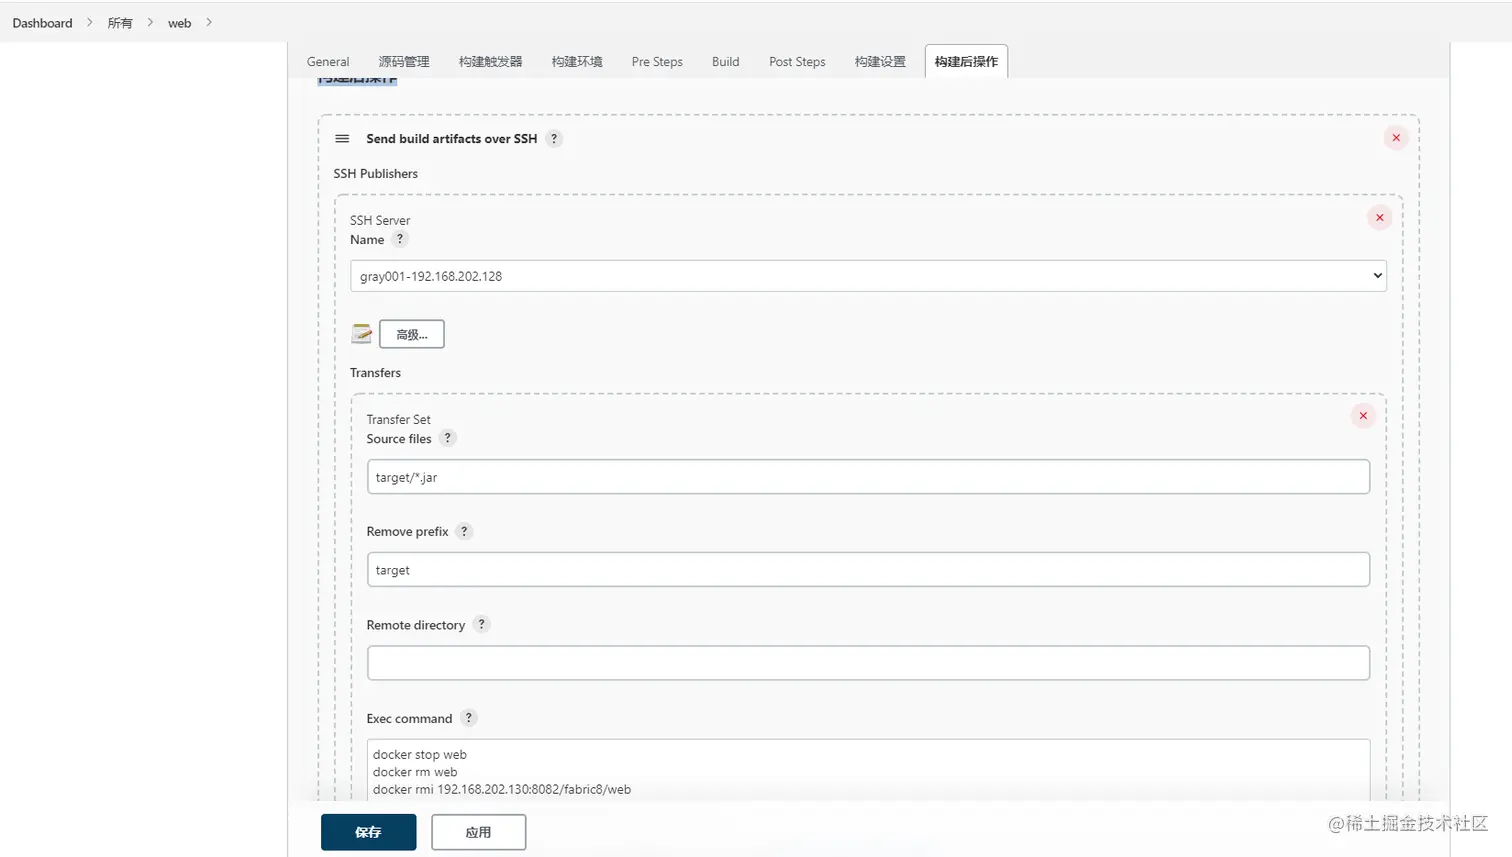
Task: Click the 'SSH Publishers' label
Action: click(376, 174)
